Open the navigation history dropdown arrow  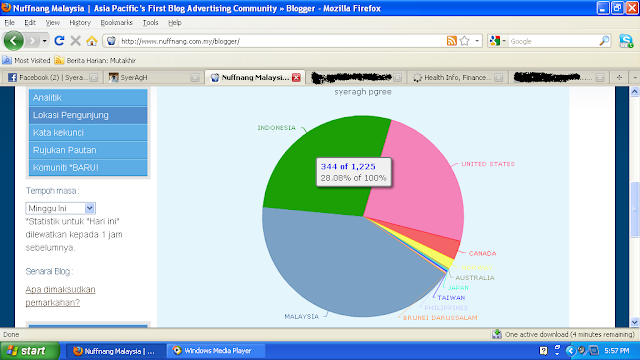(x=44, y=41)
